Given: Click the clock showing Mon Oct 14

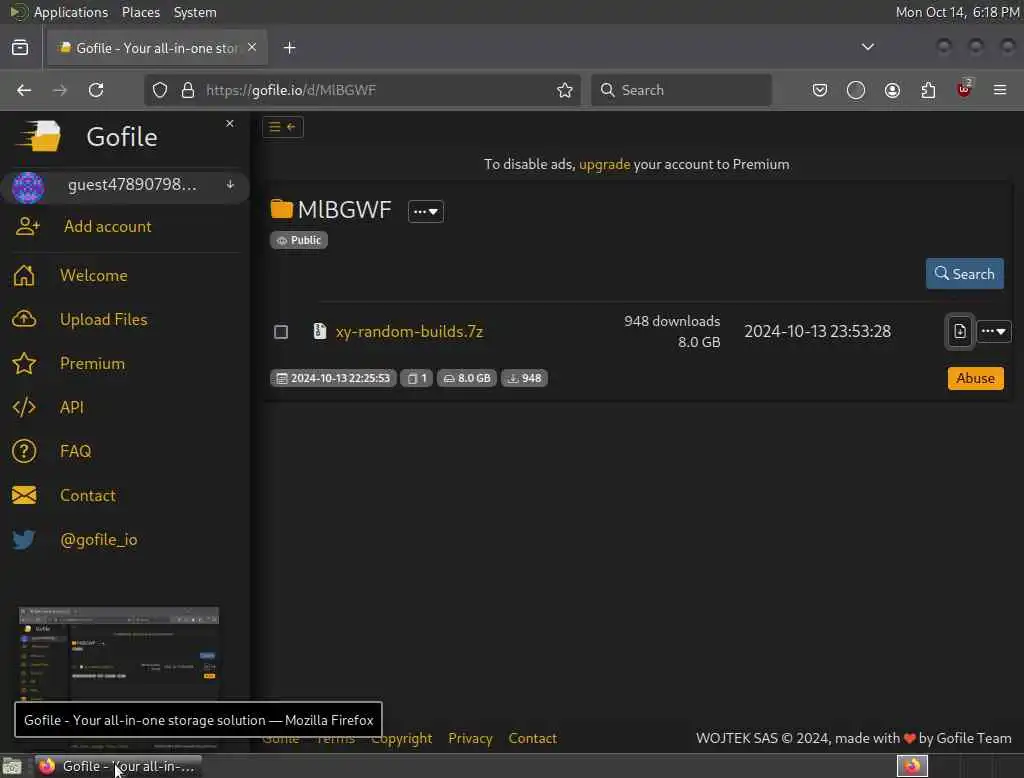Looking at the screenshot, I should click(x=957, y=12).
